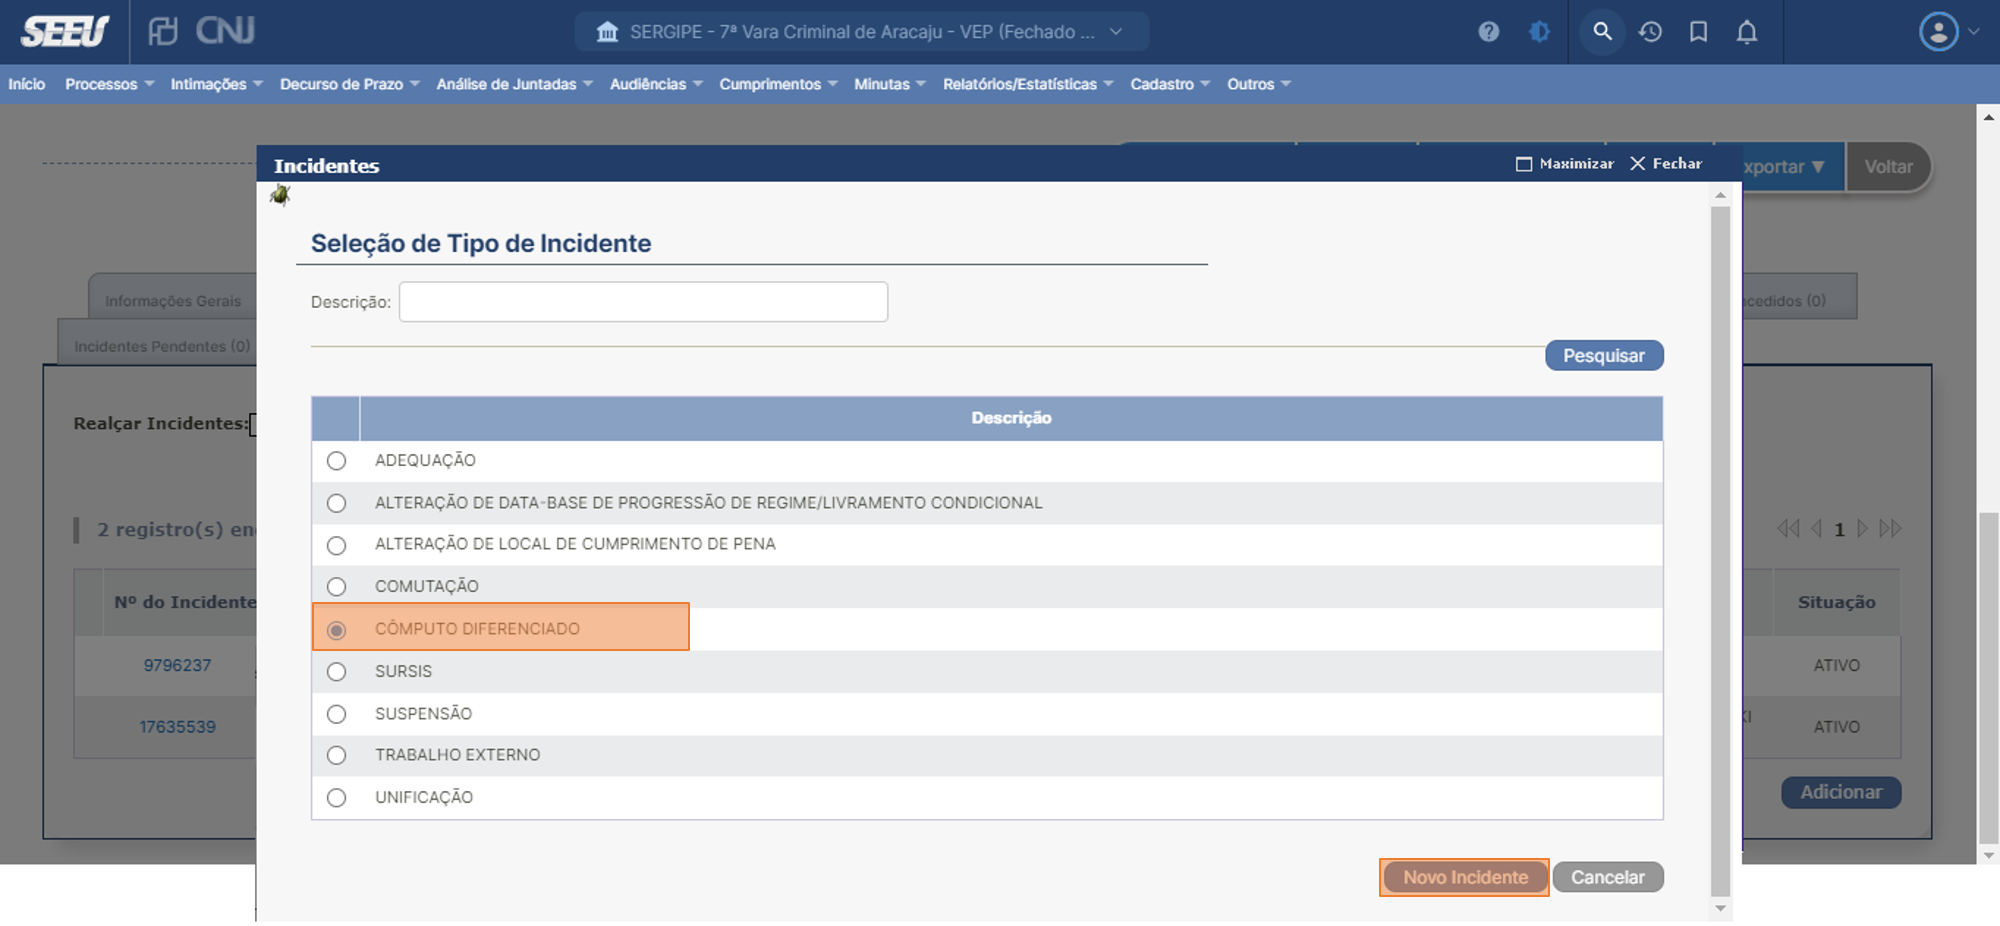Expand the Análise de Juntadas menu
2000x926 pixels.
click(514, 84)
